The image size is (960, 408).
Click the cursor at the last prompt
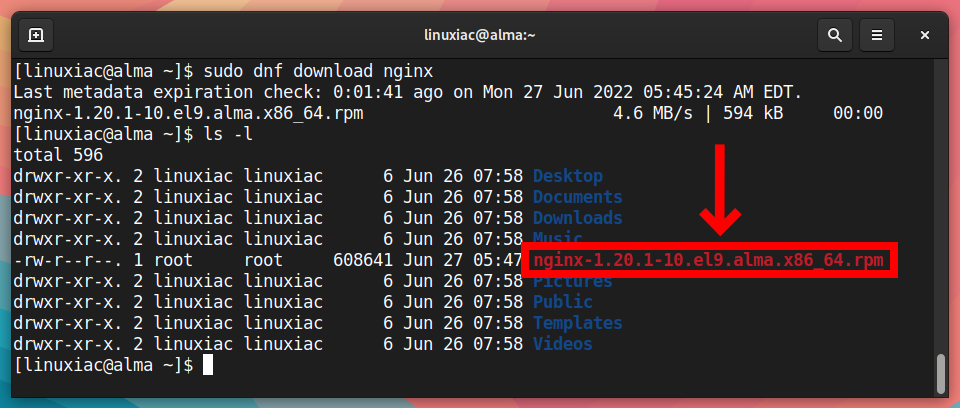pyautogui.click(x=208, y=365)
